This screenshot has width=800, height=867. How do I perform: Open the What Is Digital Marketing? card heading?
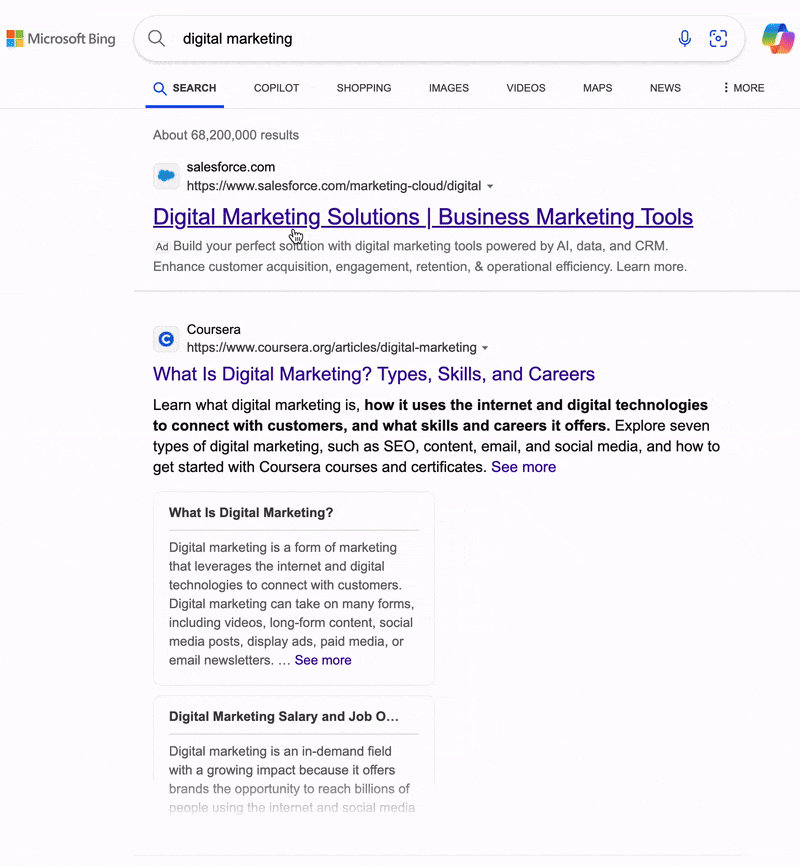(251, 513)
